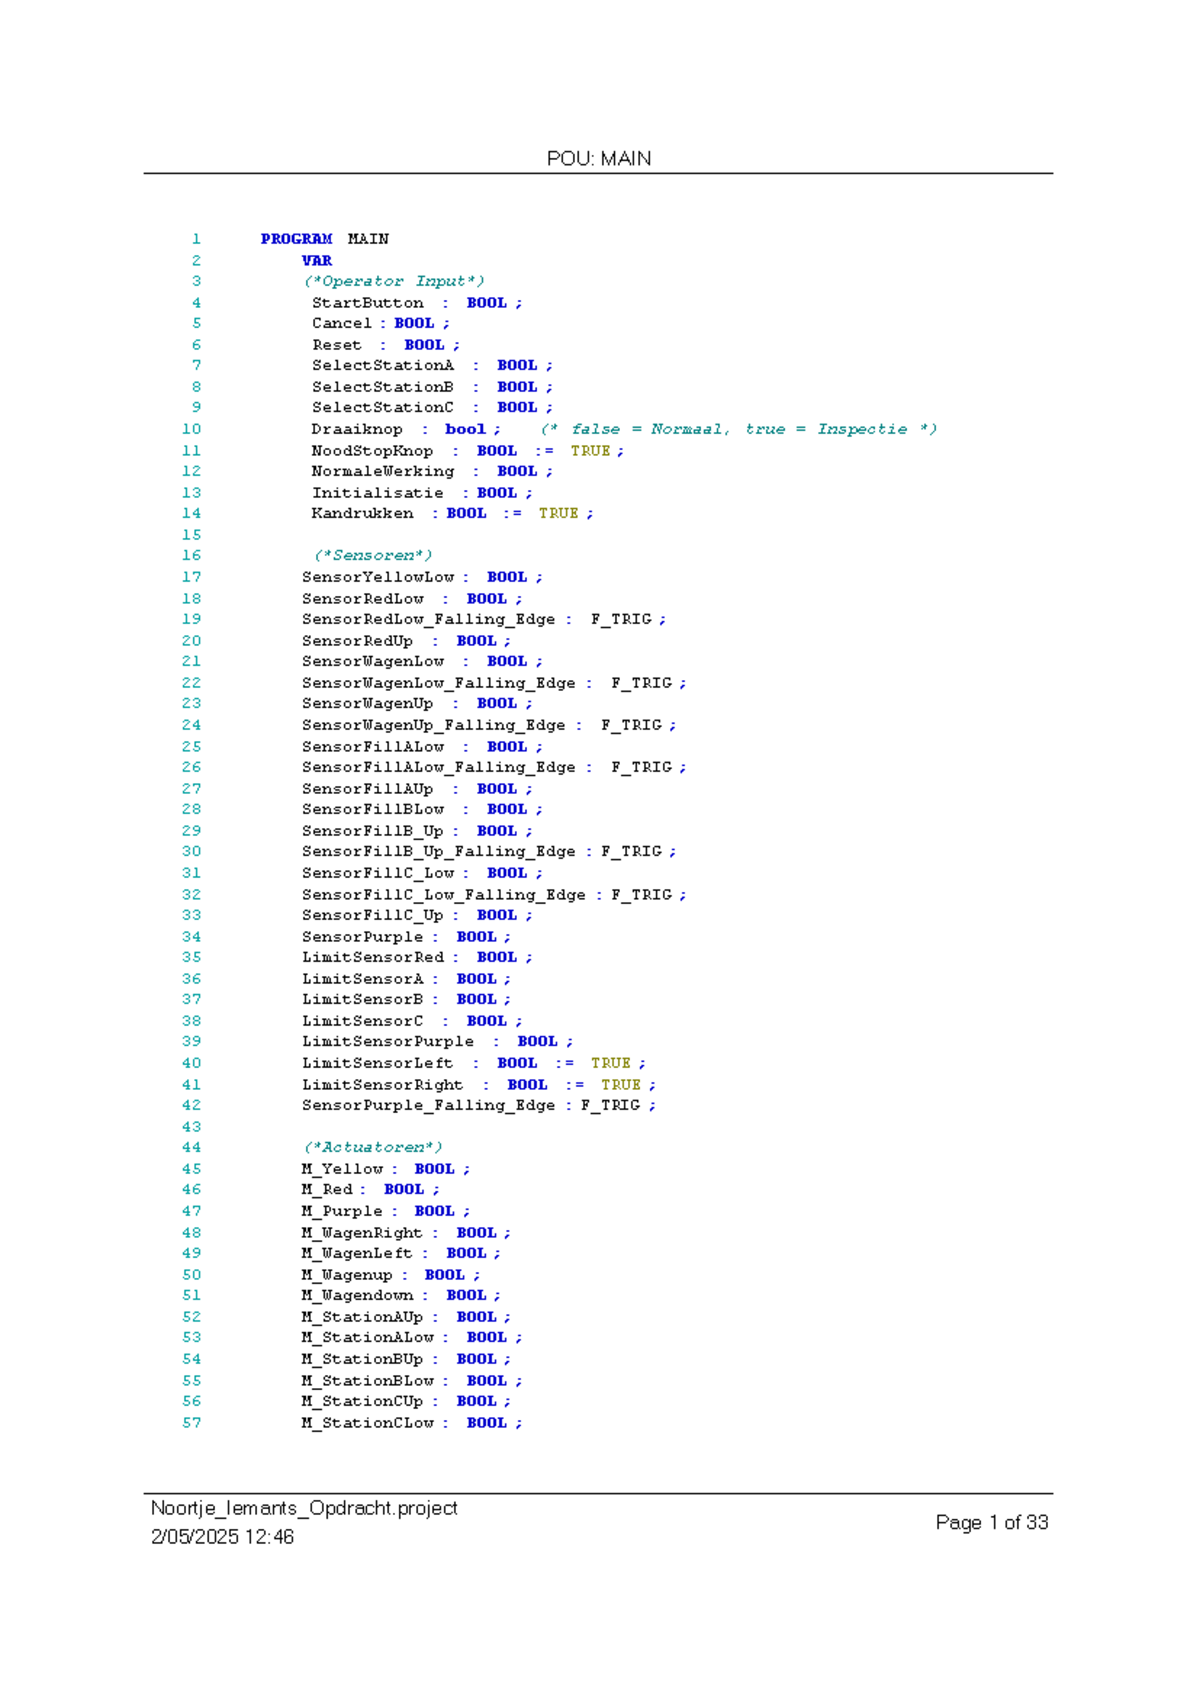Click the '(*Operator Input*)' comment
The height and width of the screenshot is (1696, 1200).
[394, 282]
